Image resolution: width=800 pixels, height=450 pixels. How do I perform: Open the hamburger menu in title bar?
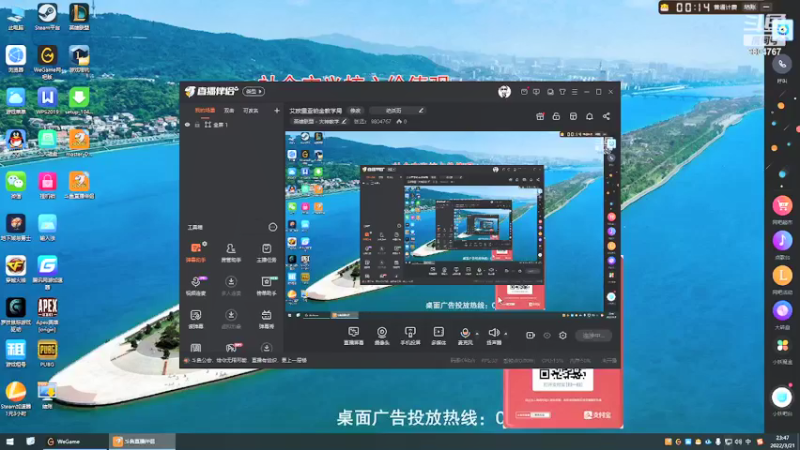tap(574, 92)
